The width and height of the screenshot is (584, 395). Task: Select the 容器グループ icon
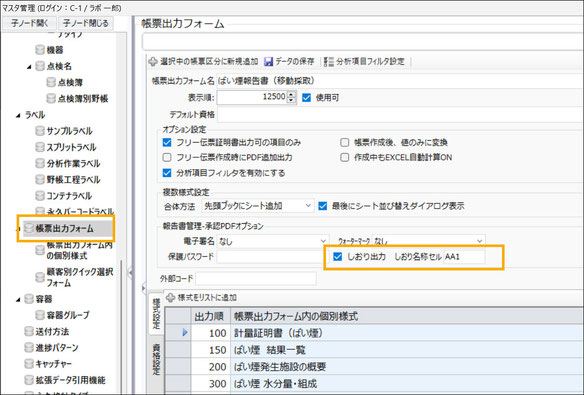pyautogui.click(x=40, y=315)
